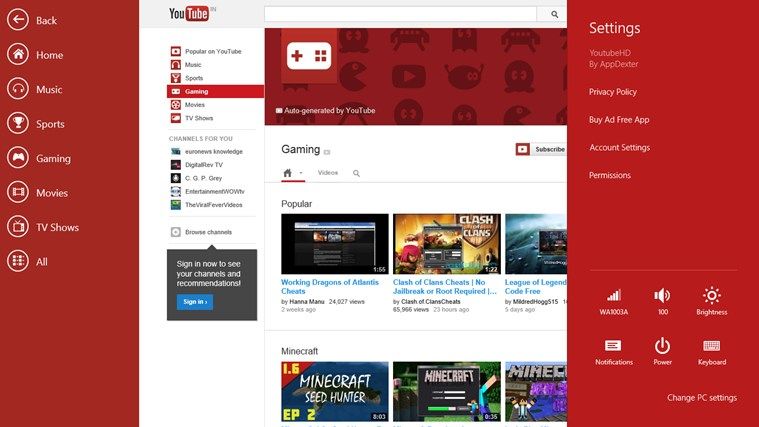Click Working Dragons of Atlantis Cheats title

pos(330,287)
